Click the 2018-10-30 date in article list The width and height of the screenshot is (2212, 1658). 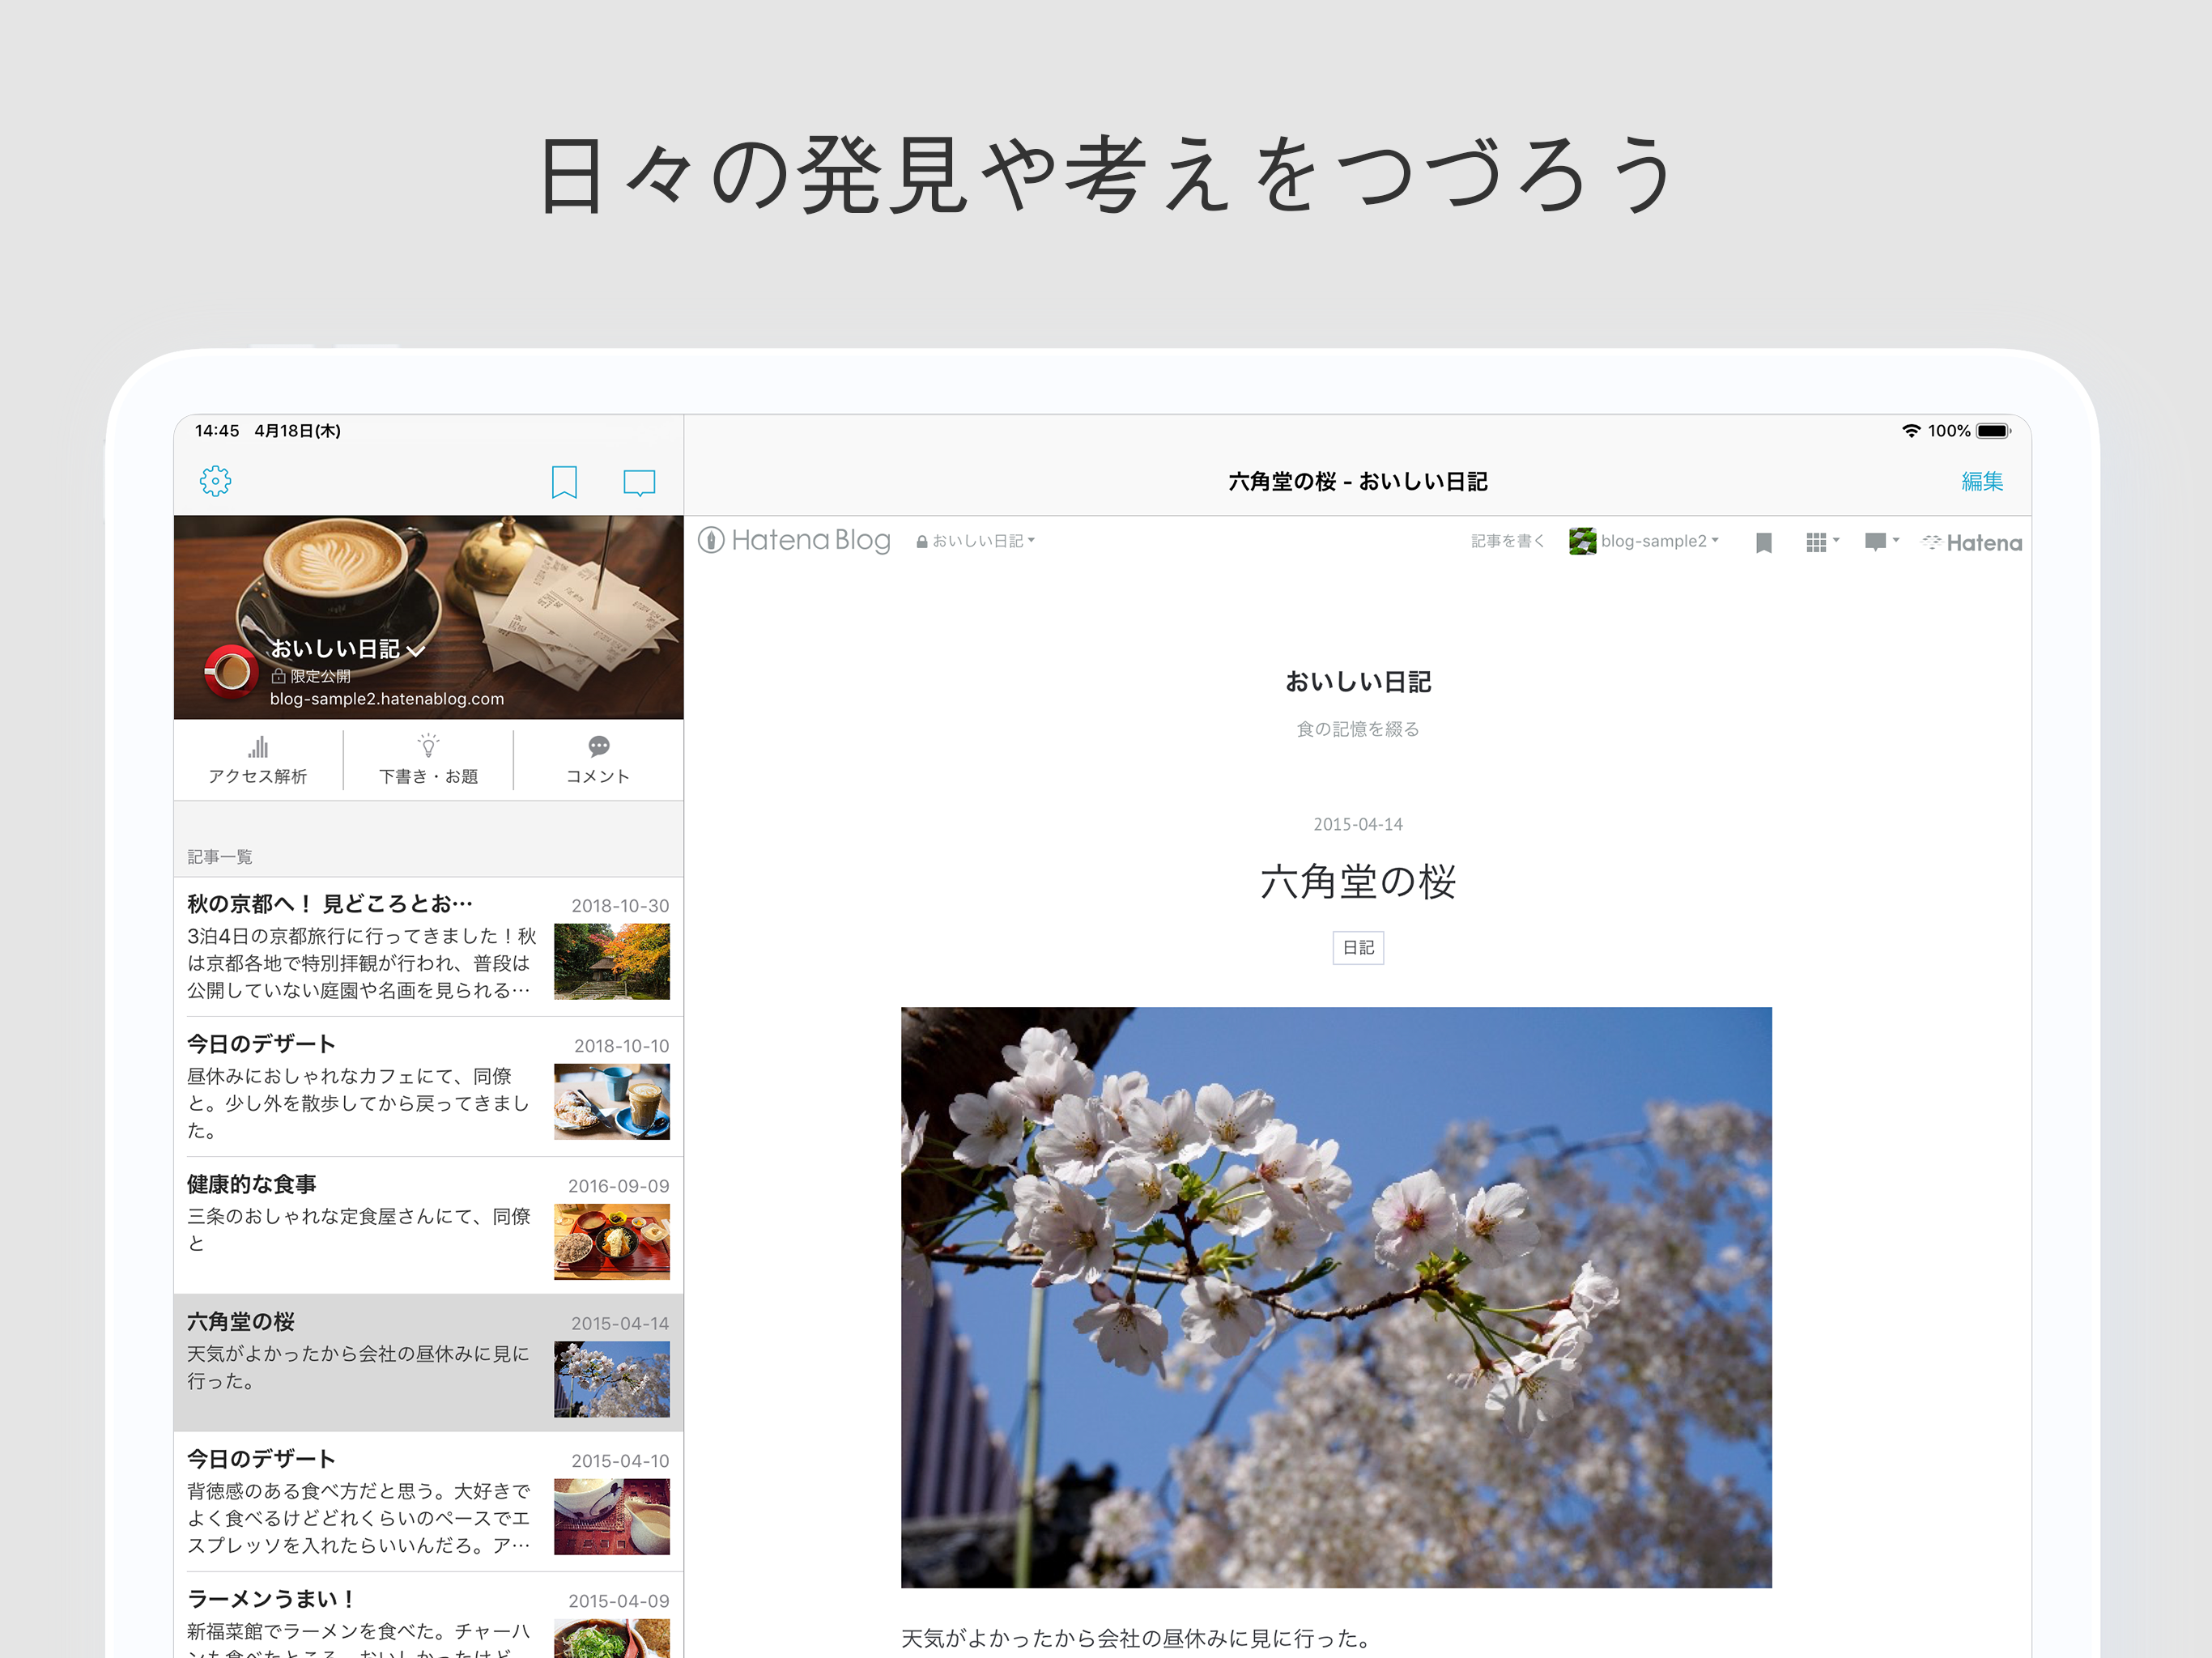tap(620, 906)
